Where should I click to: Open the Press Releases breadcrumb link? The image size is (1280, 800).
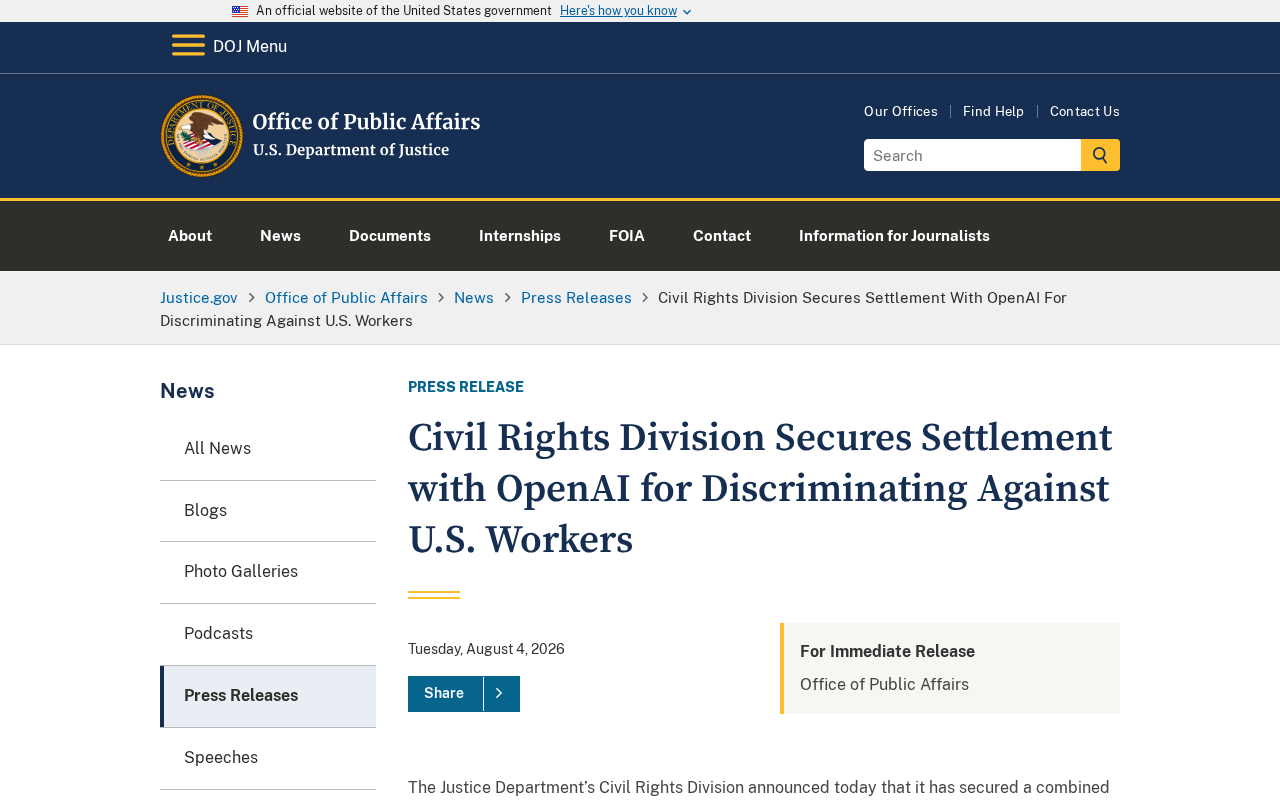click(x=576, y=298)
